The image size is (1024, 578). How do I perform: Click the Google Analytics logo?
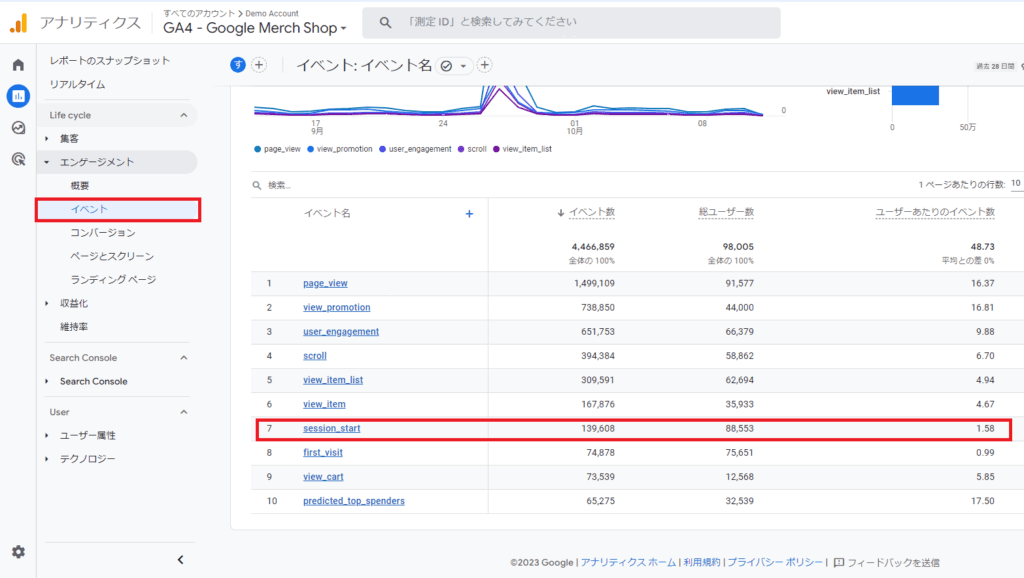(19, 24)
